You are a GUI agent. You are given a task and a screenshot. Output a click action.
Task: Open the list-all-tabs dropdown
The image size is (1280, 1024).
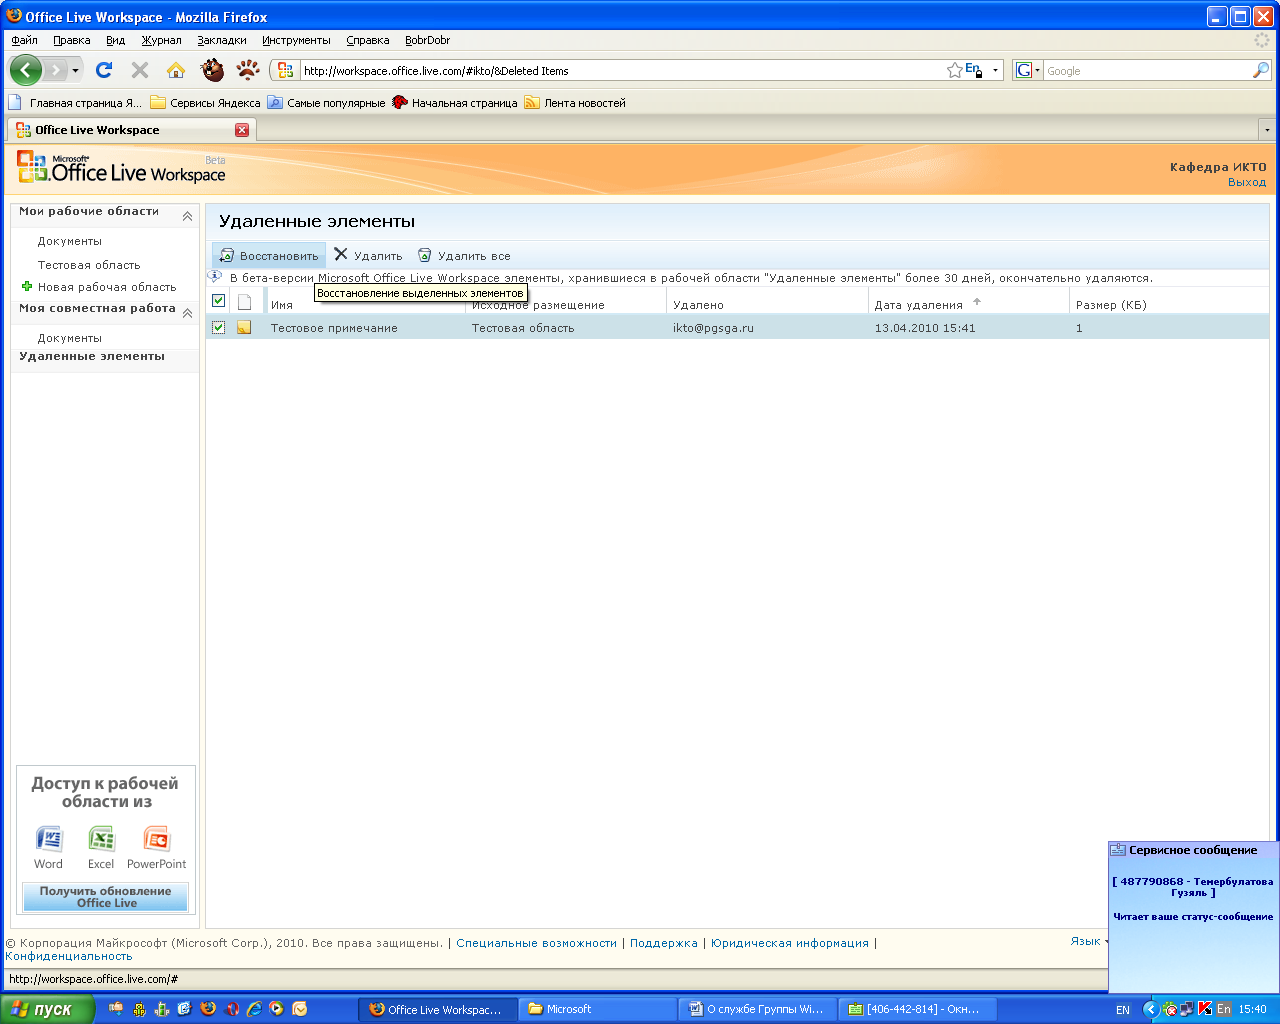[1267, 130]
